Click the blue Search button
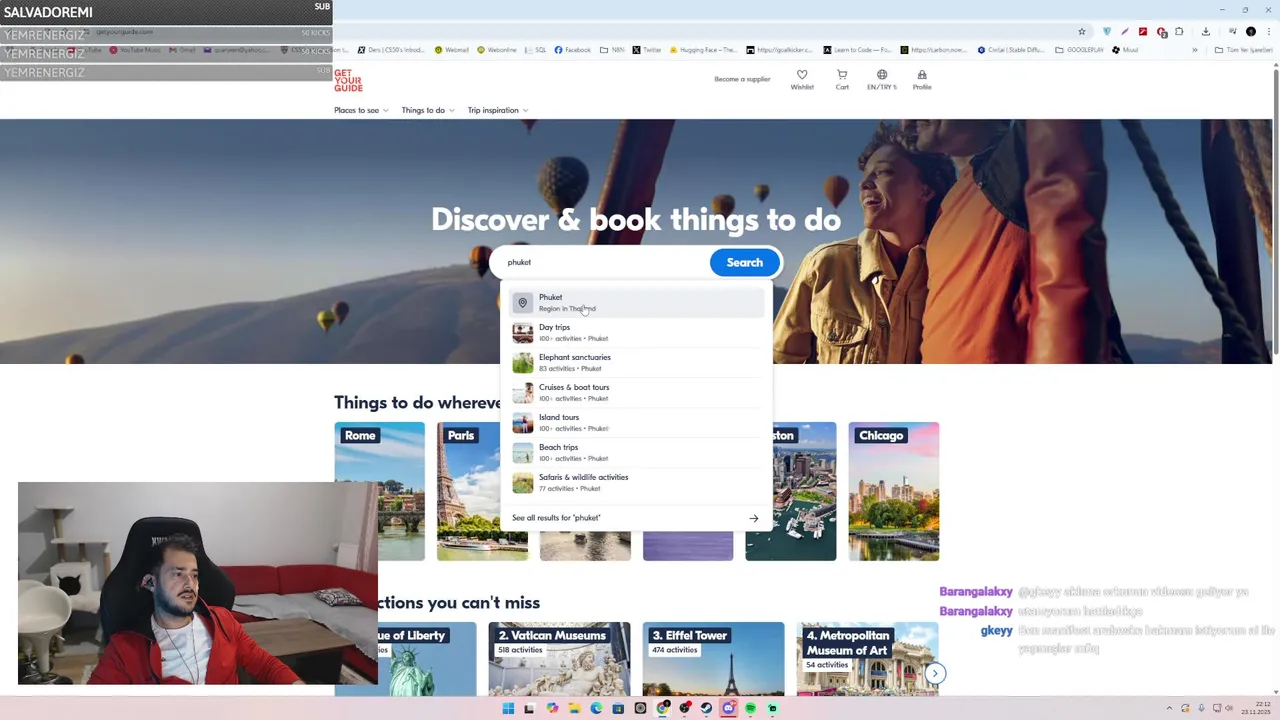The height and width of the screenshot is (720, 1280). tap(744, 262)
